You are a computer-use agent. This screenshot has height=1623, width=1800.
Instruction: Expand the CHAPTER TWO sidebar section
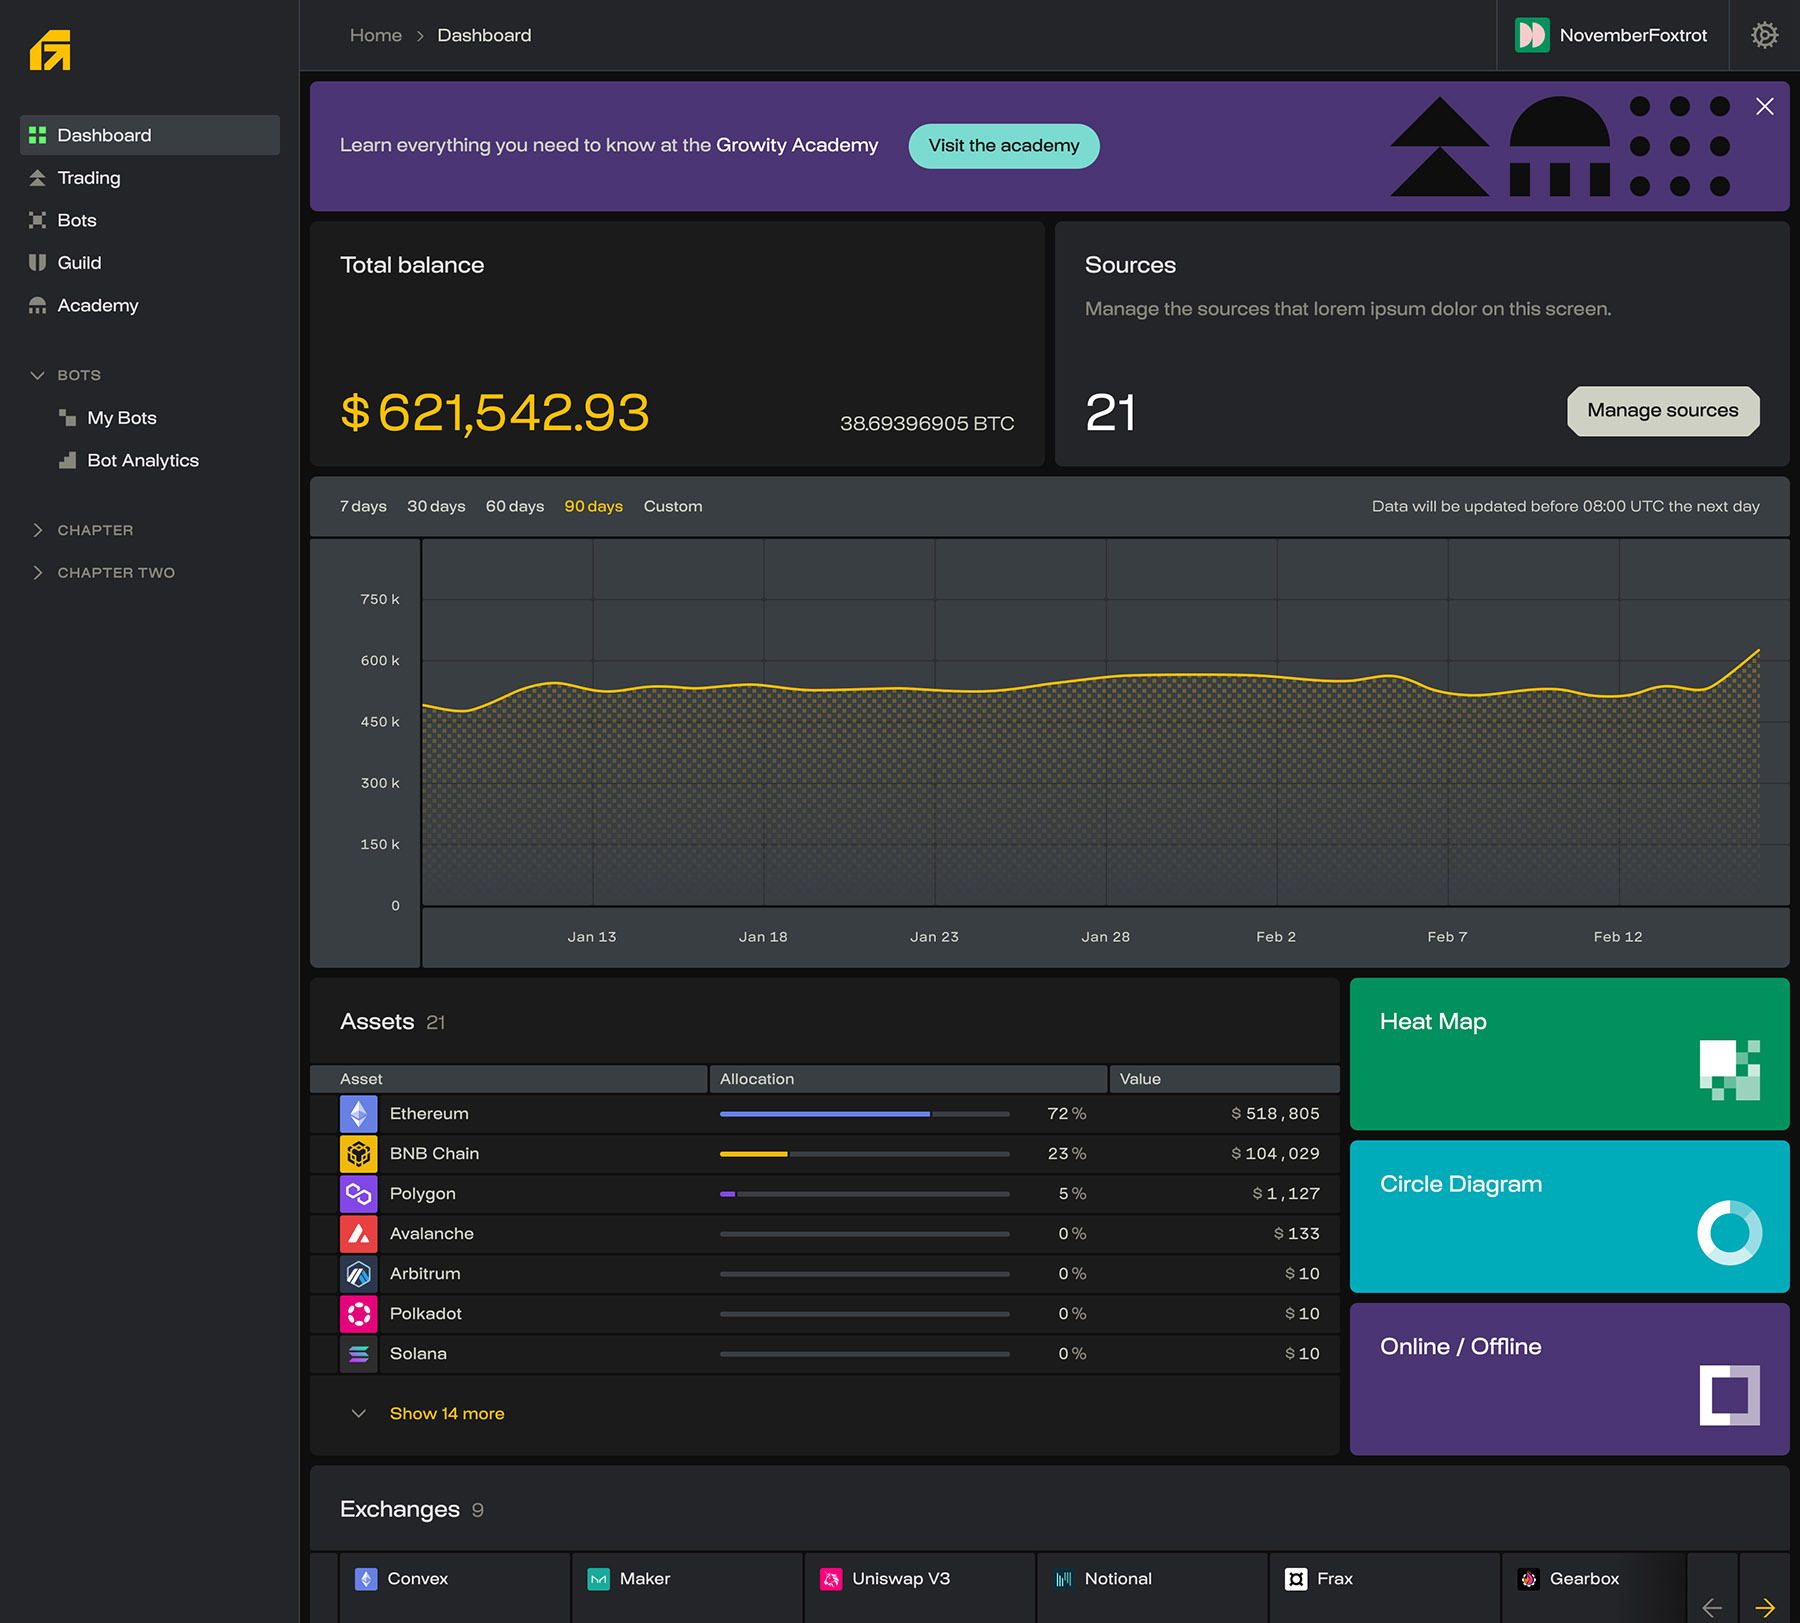[38, 573]
